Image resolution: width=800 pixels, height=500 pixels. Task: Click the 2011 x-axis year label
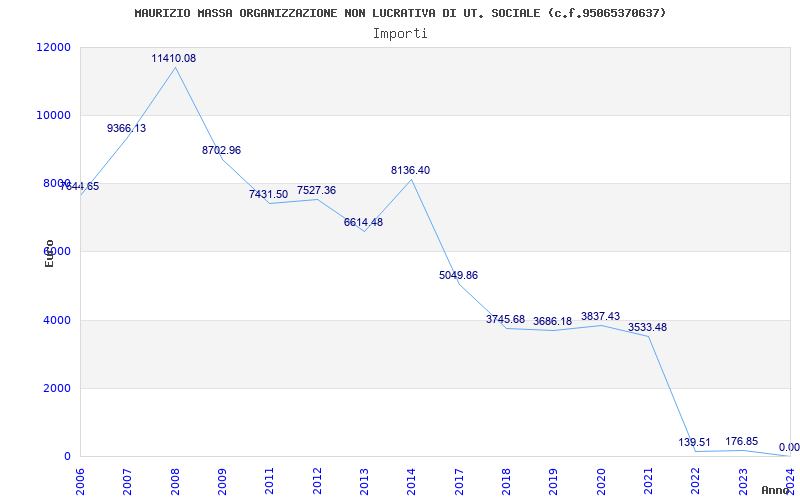click(269, 481)
